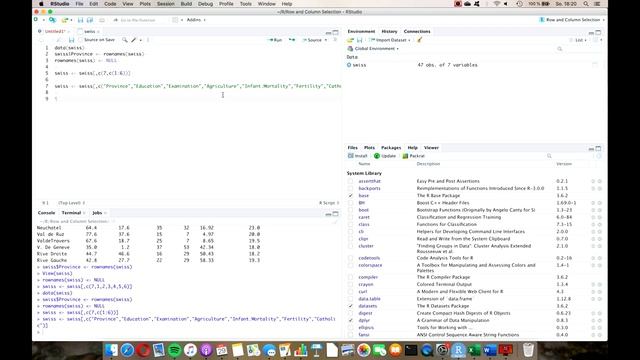Click the Packrat icon in Packages pane

pyautogui.click(x=405, y=156)
